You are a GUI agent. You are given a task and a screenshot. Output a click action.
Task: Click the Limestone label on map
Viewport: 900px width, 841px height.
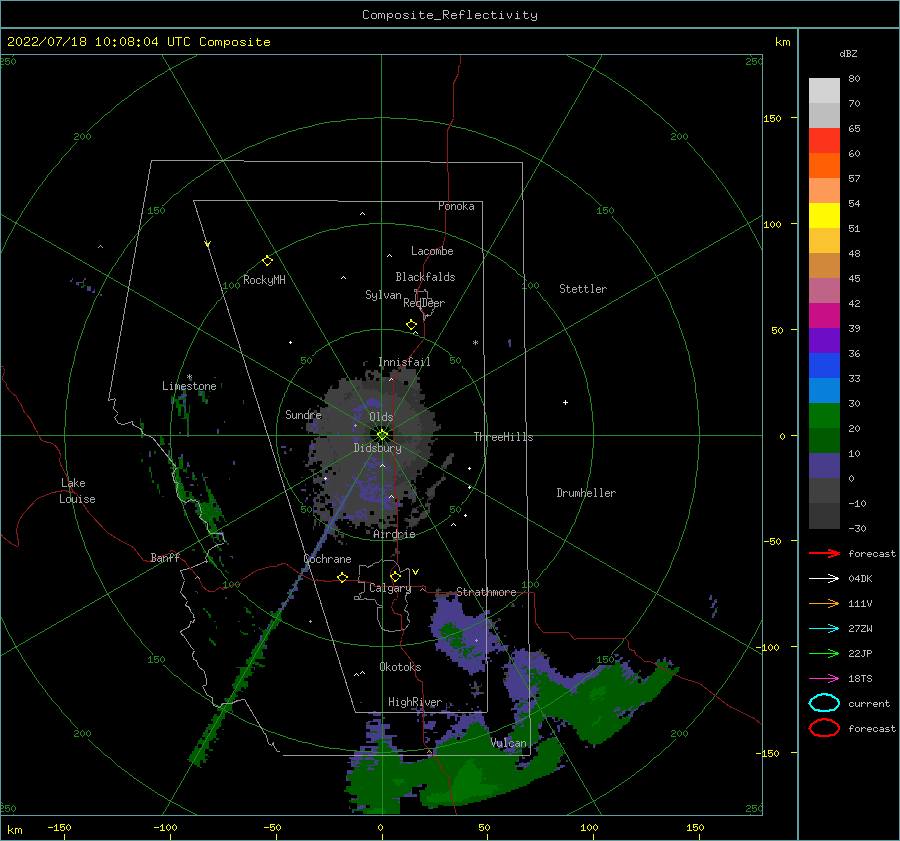[x=189, y=386]
